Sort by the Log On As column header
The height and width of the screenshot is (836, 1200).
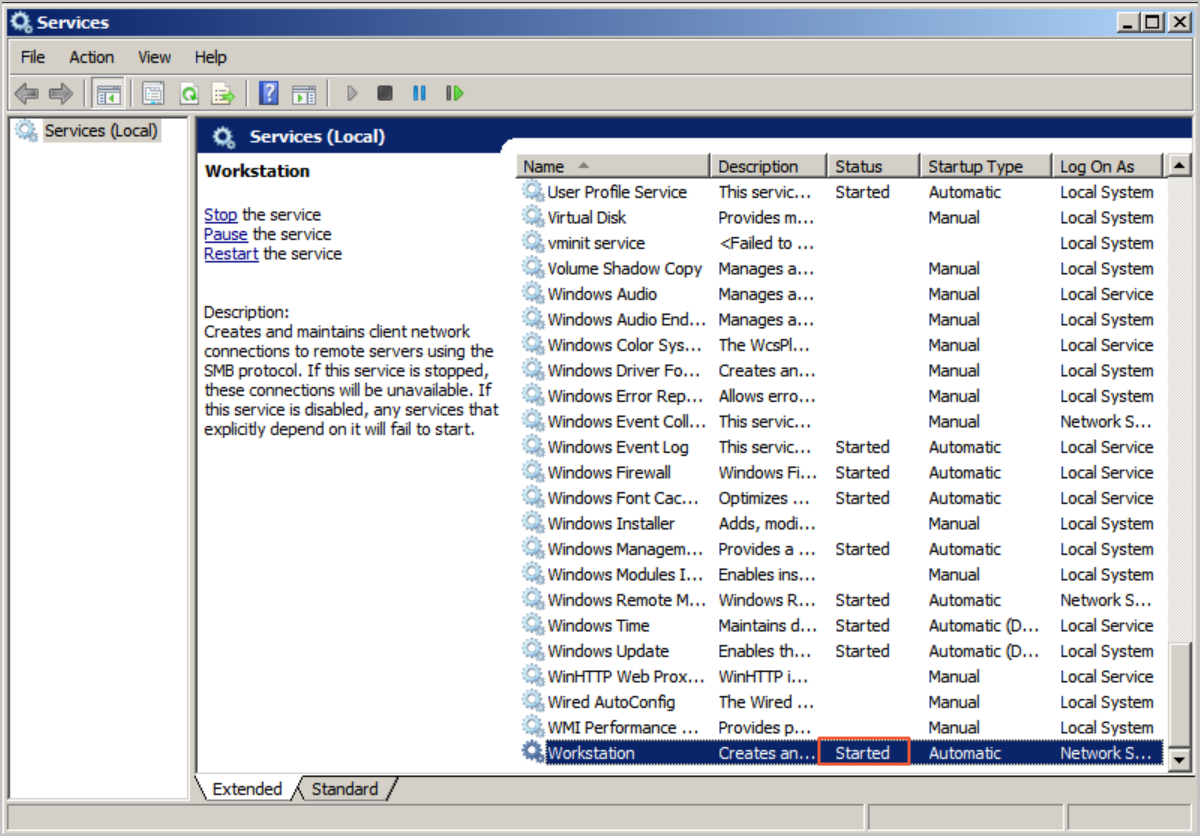(x=1109, y=166)
